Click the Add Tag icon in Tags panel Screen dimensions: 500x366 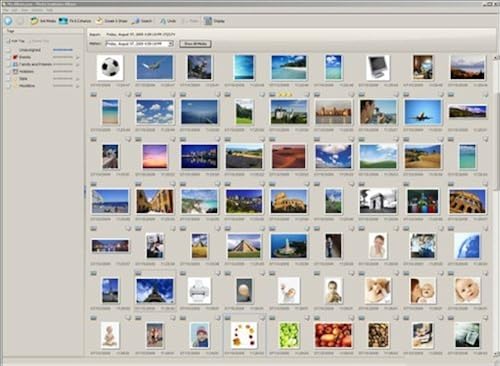[8, 41]
